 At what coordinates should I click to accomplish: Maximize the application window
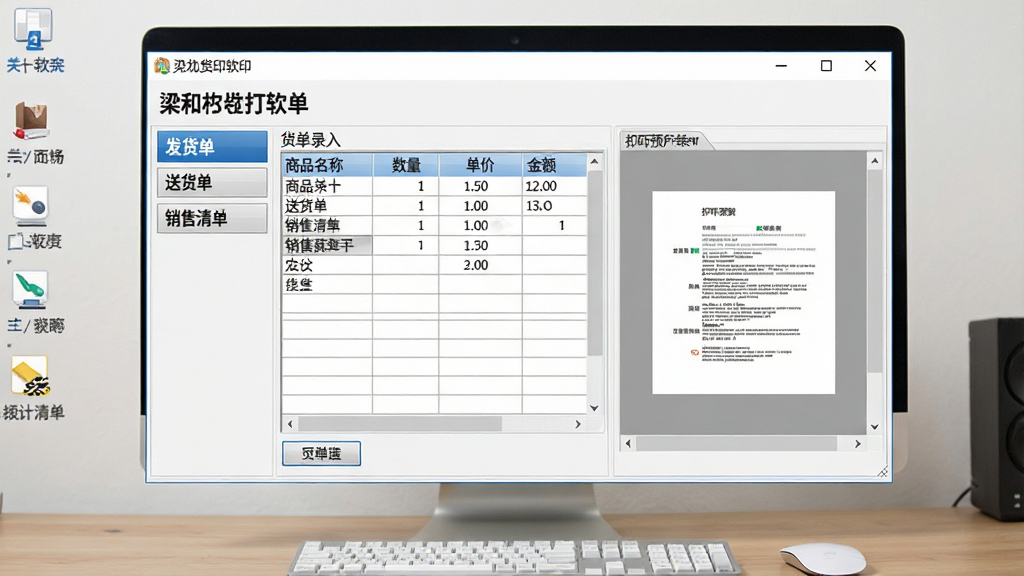pos(826,66)
